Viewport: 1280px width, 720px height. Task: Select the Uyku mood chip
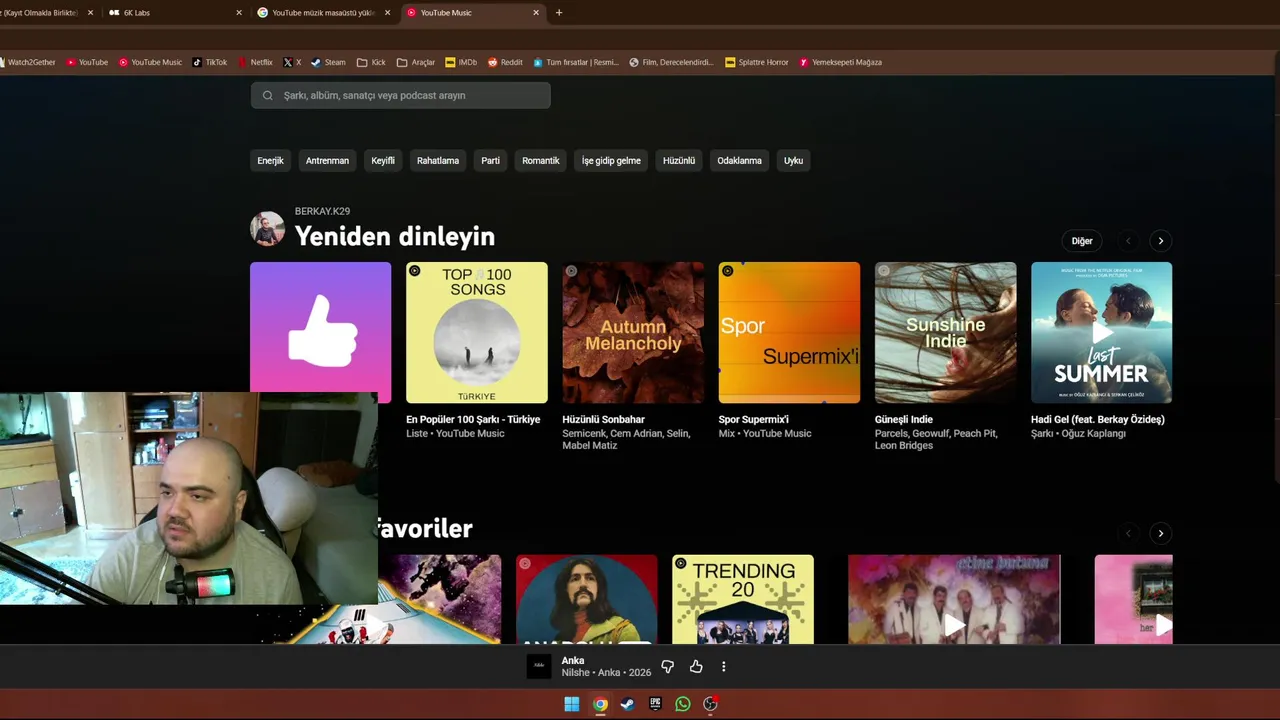(x=793, y=160)
